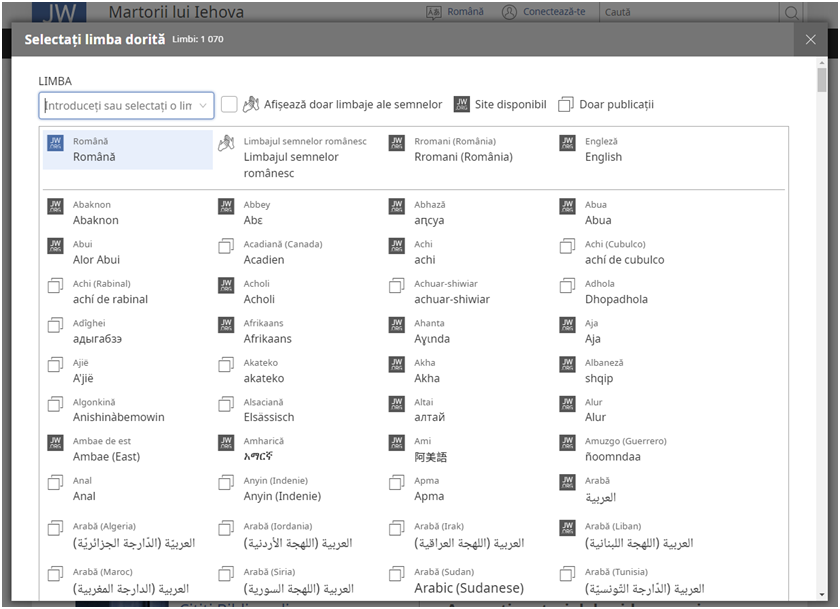
Task: Click the sign language hands icon beside checkbox
Action: point(251,104)
